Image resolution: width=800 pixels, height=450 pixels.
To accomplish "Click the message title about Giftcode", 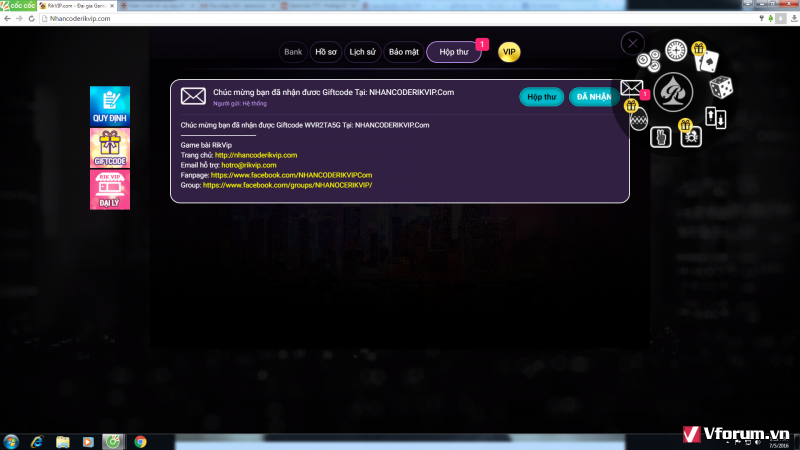I will click(x=333, y=92).
